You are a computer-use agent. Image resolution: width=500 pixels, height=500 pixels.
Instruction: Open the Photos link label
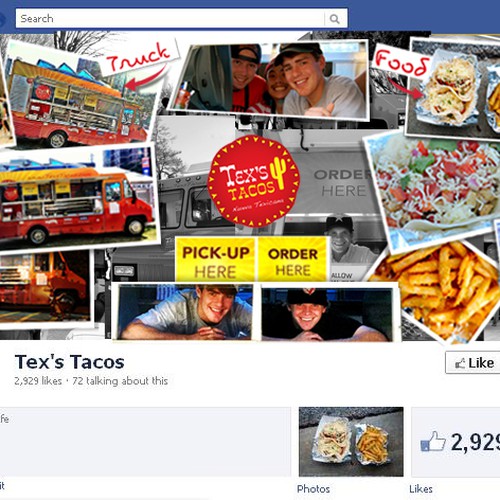click(313, 489)
